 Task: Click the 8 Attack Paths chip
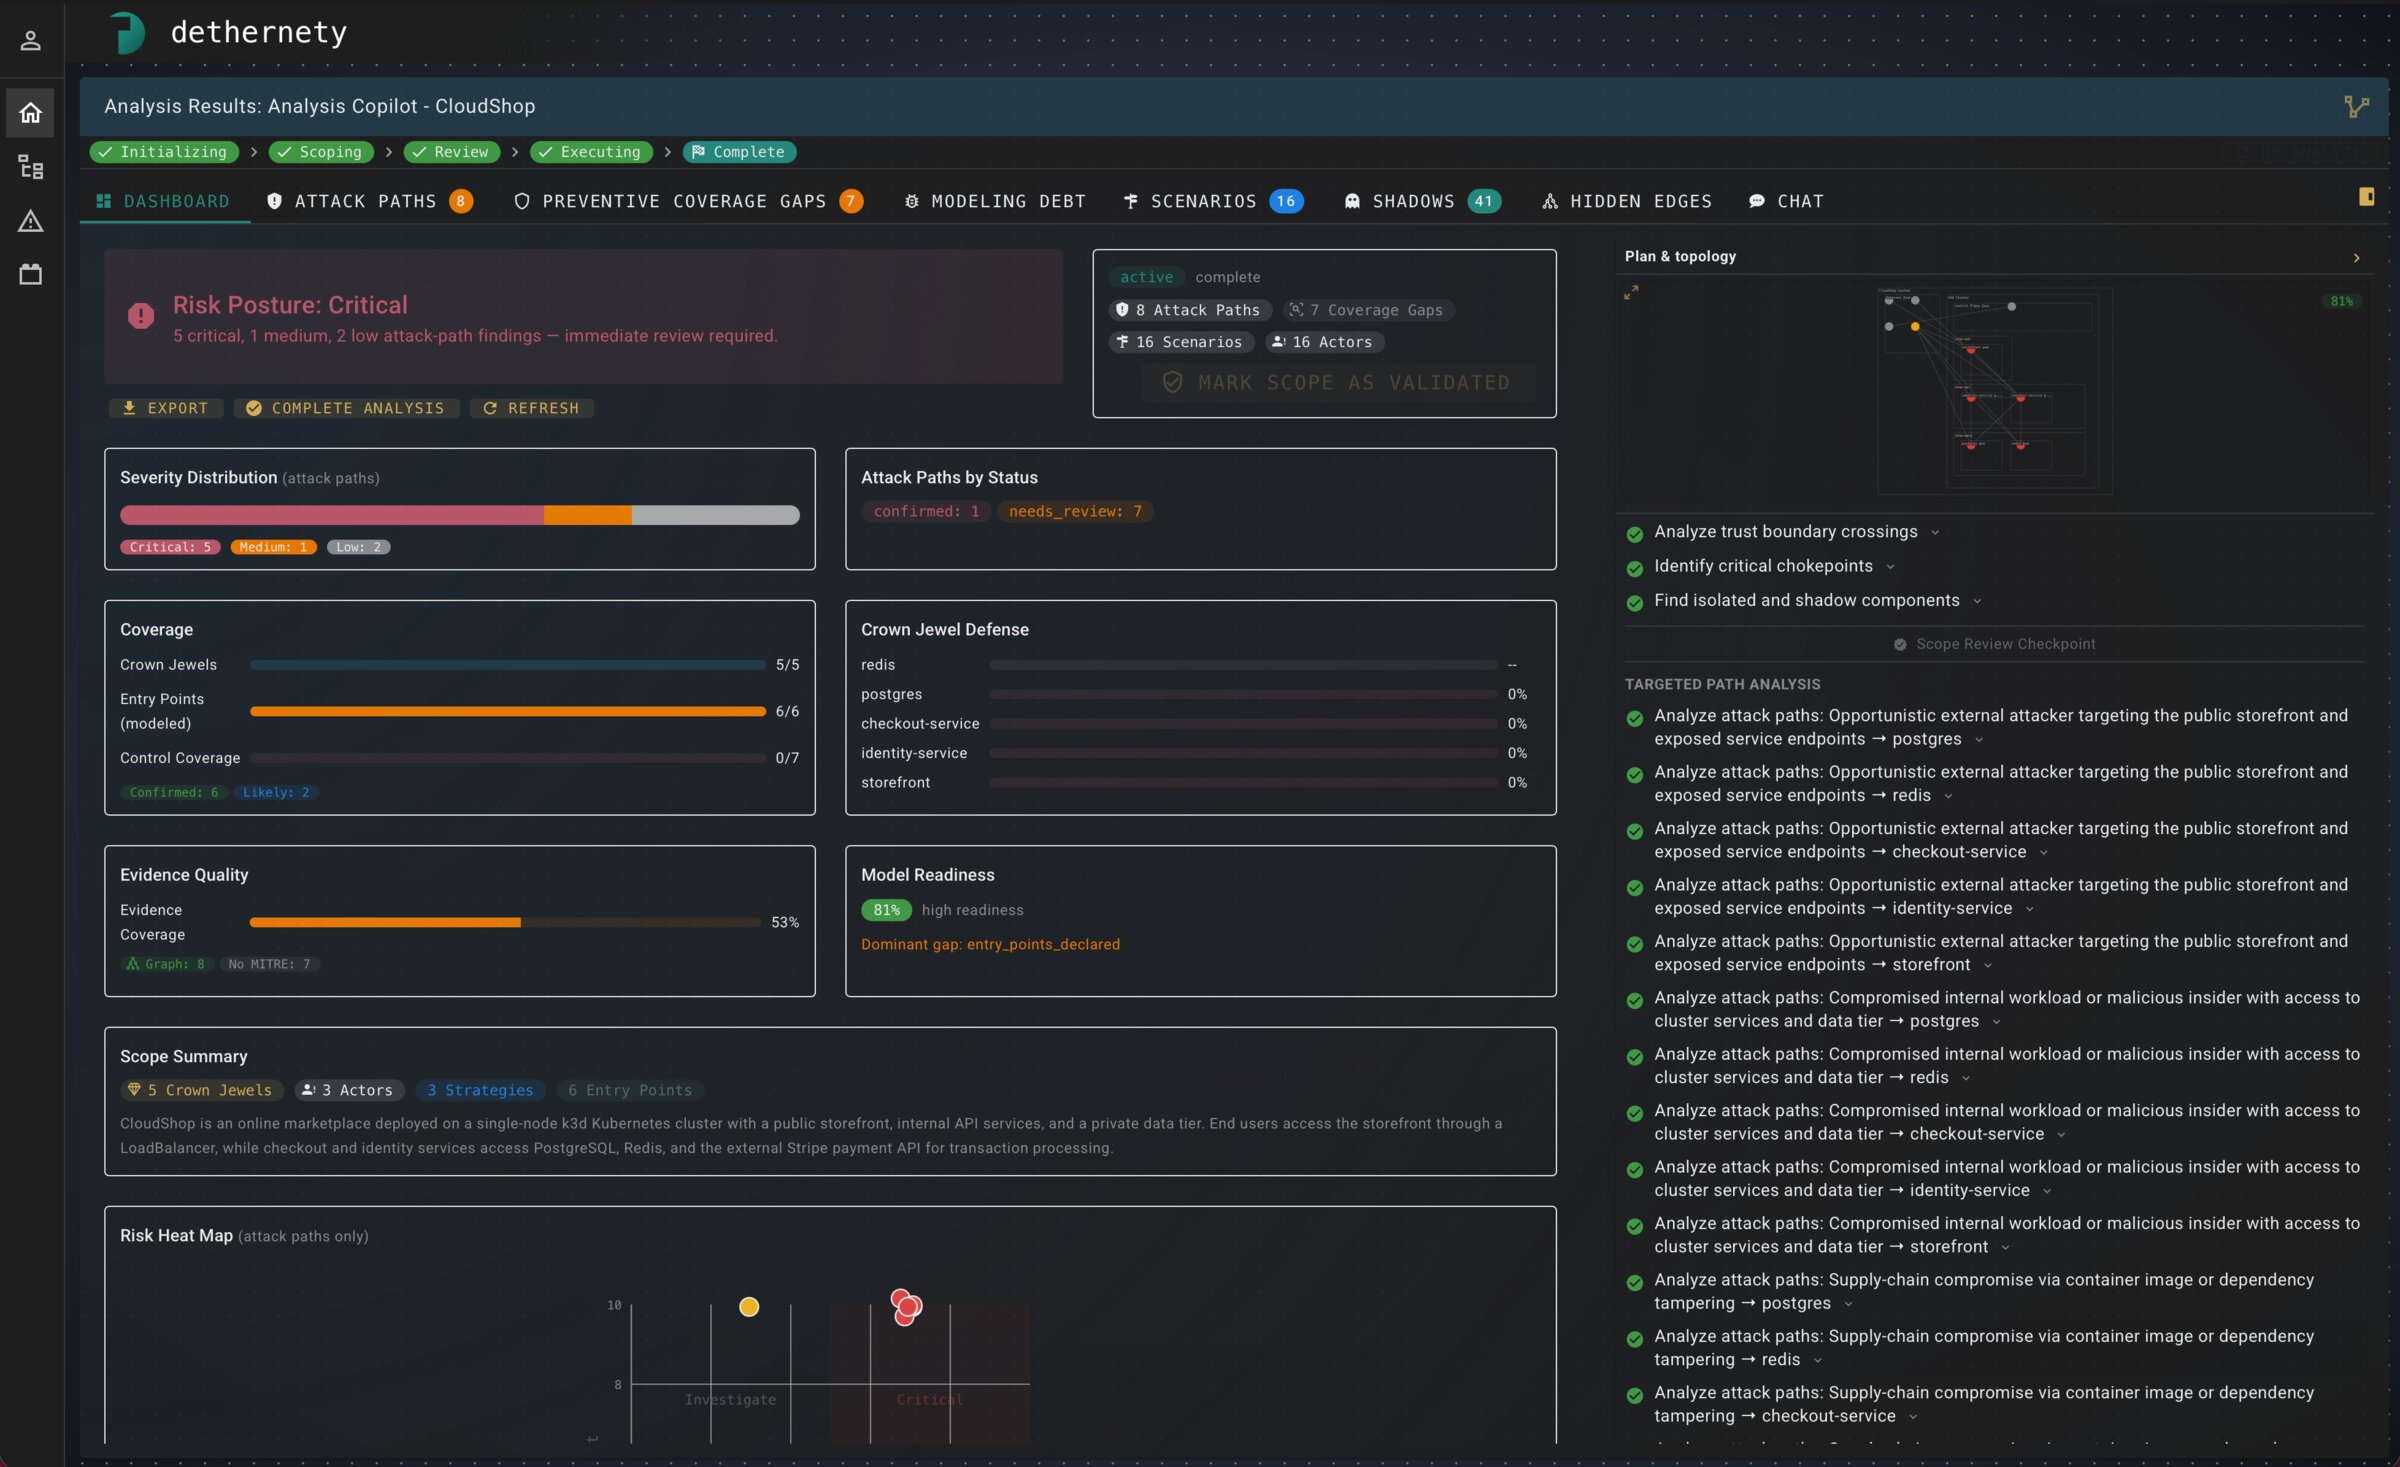(1189, 310)
